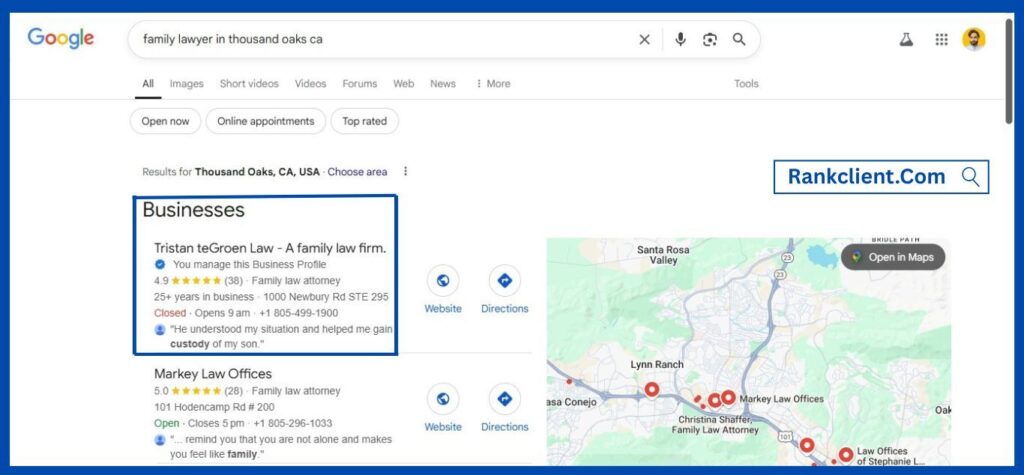Open Tristan teGroen Law business listing title
Viewport: 1024px width, 475px height.
coord(270,248)
